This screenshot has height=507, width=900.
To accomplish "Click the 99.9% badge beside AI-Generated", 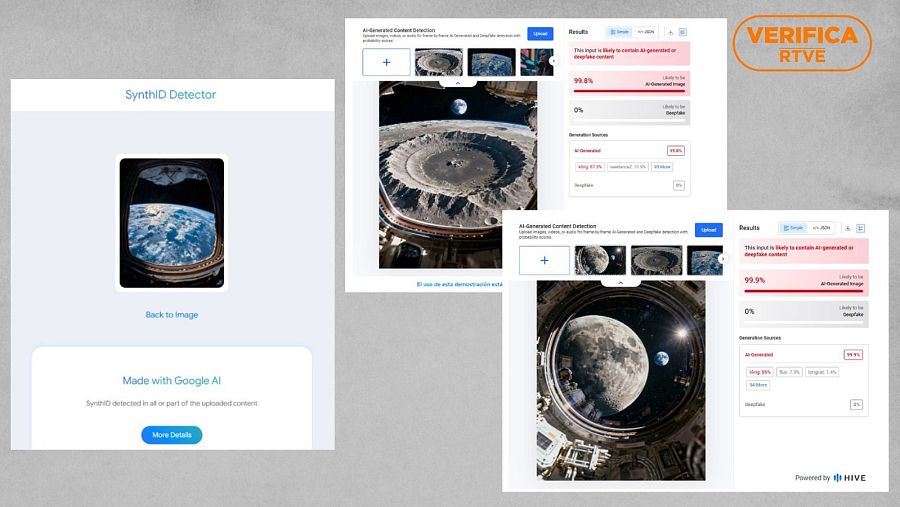I will pos(853,355).
